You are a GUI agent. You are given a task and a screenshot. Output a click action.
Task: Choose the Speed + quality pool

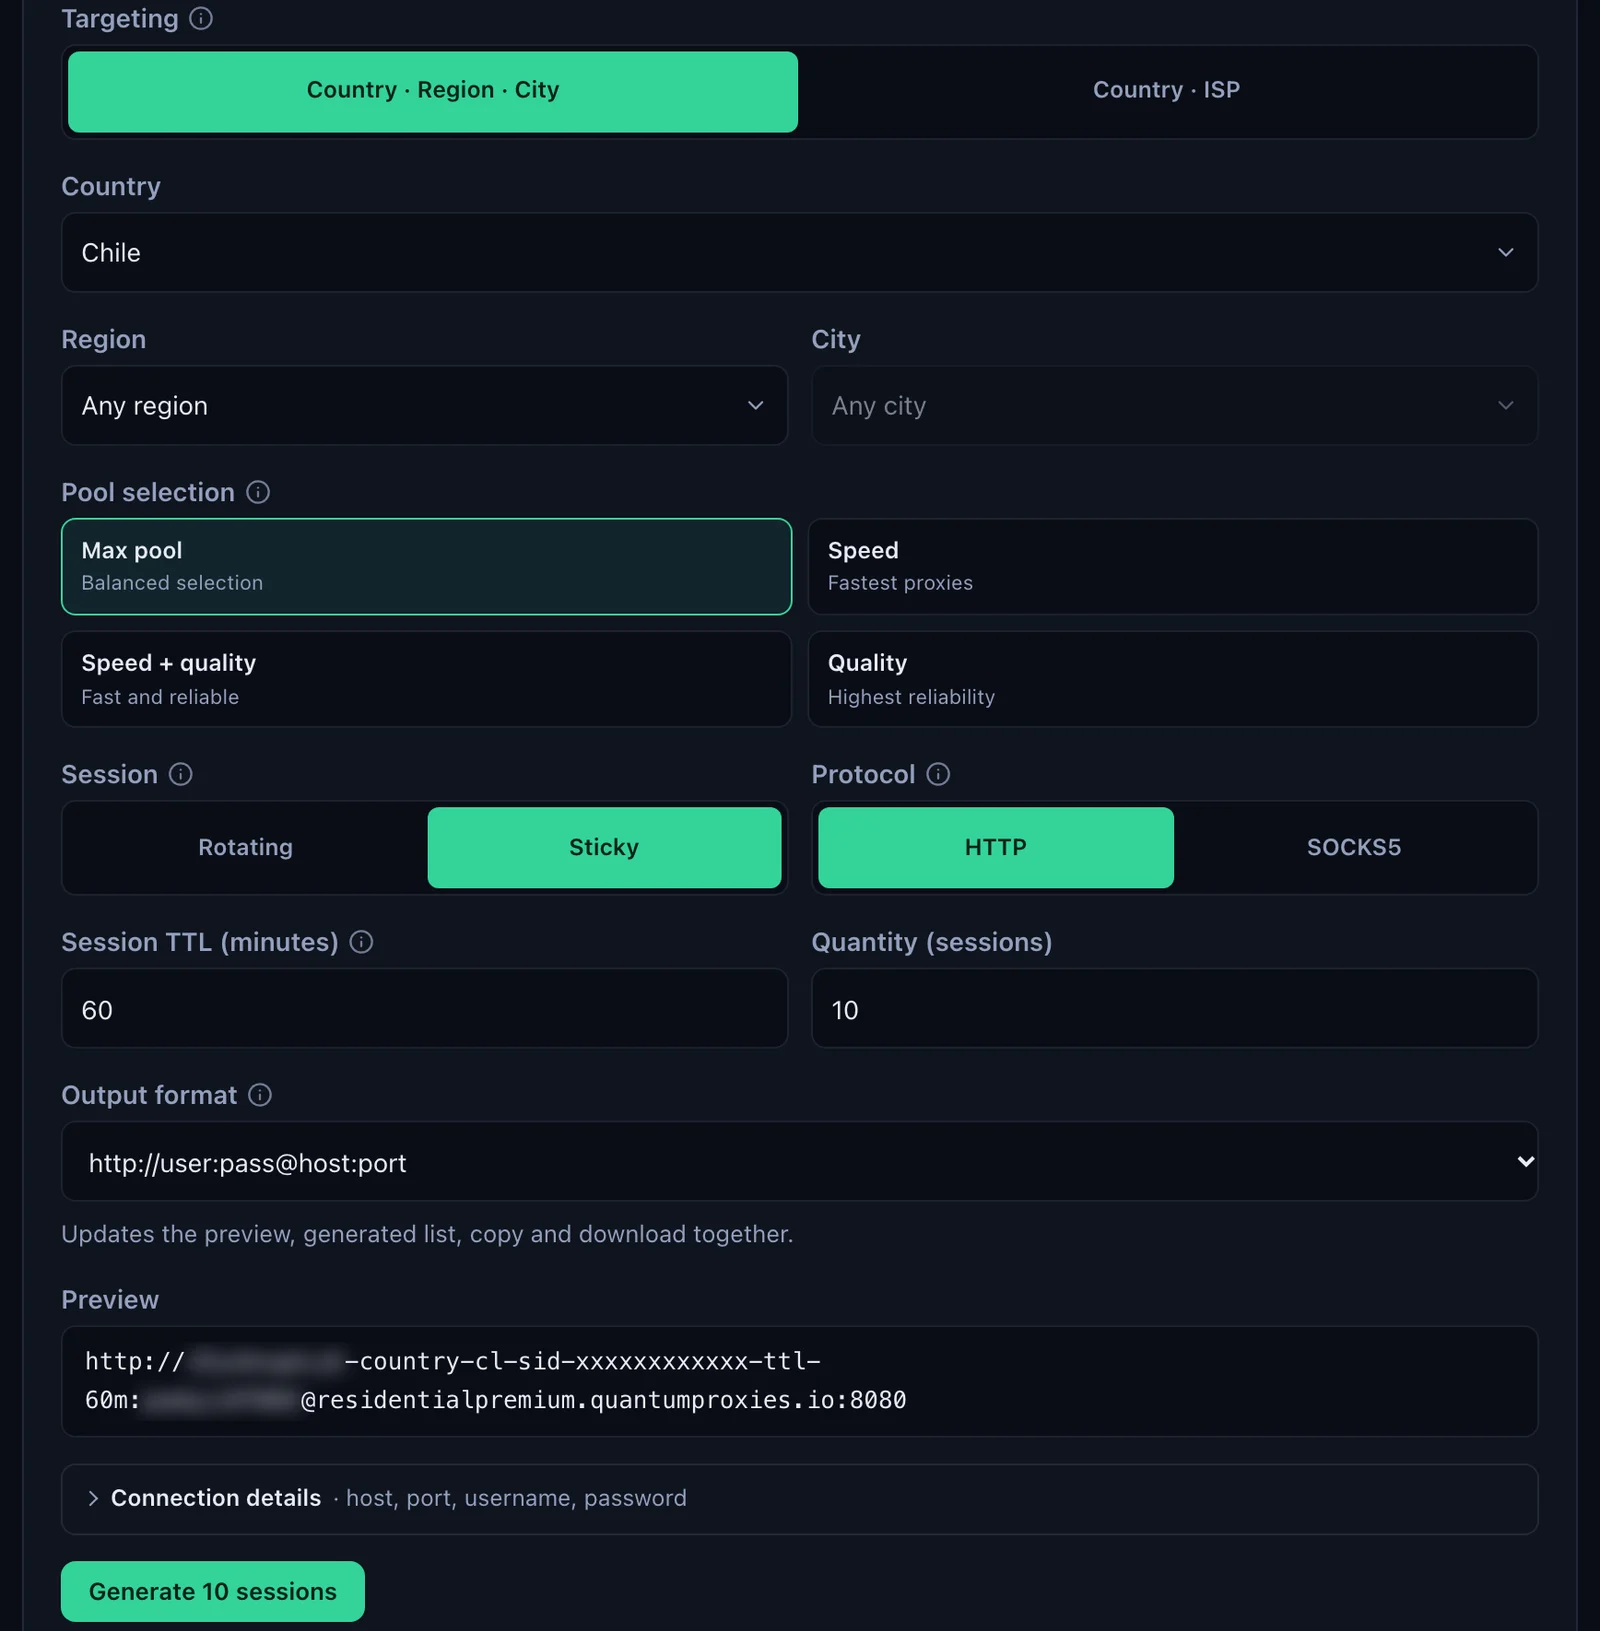click(x=426, y=679)
